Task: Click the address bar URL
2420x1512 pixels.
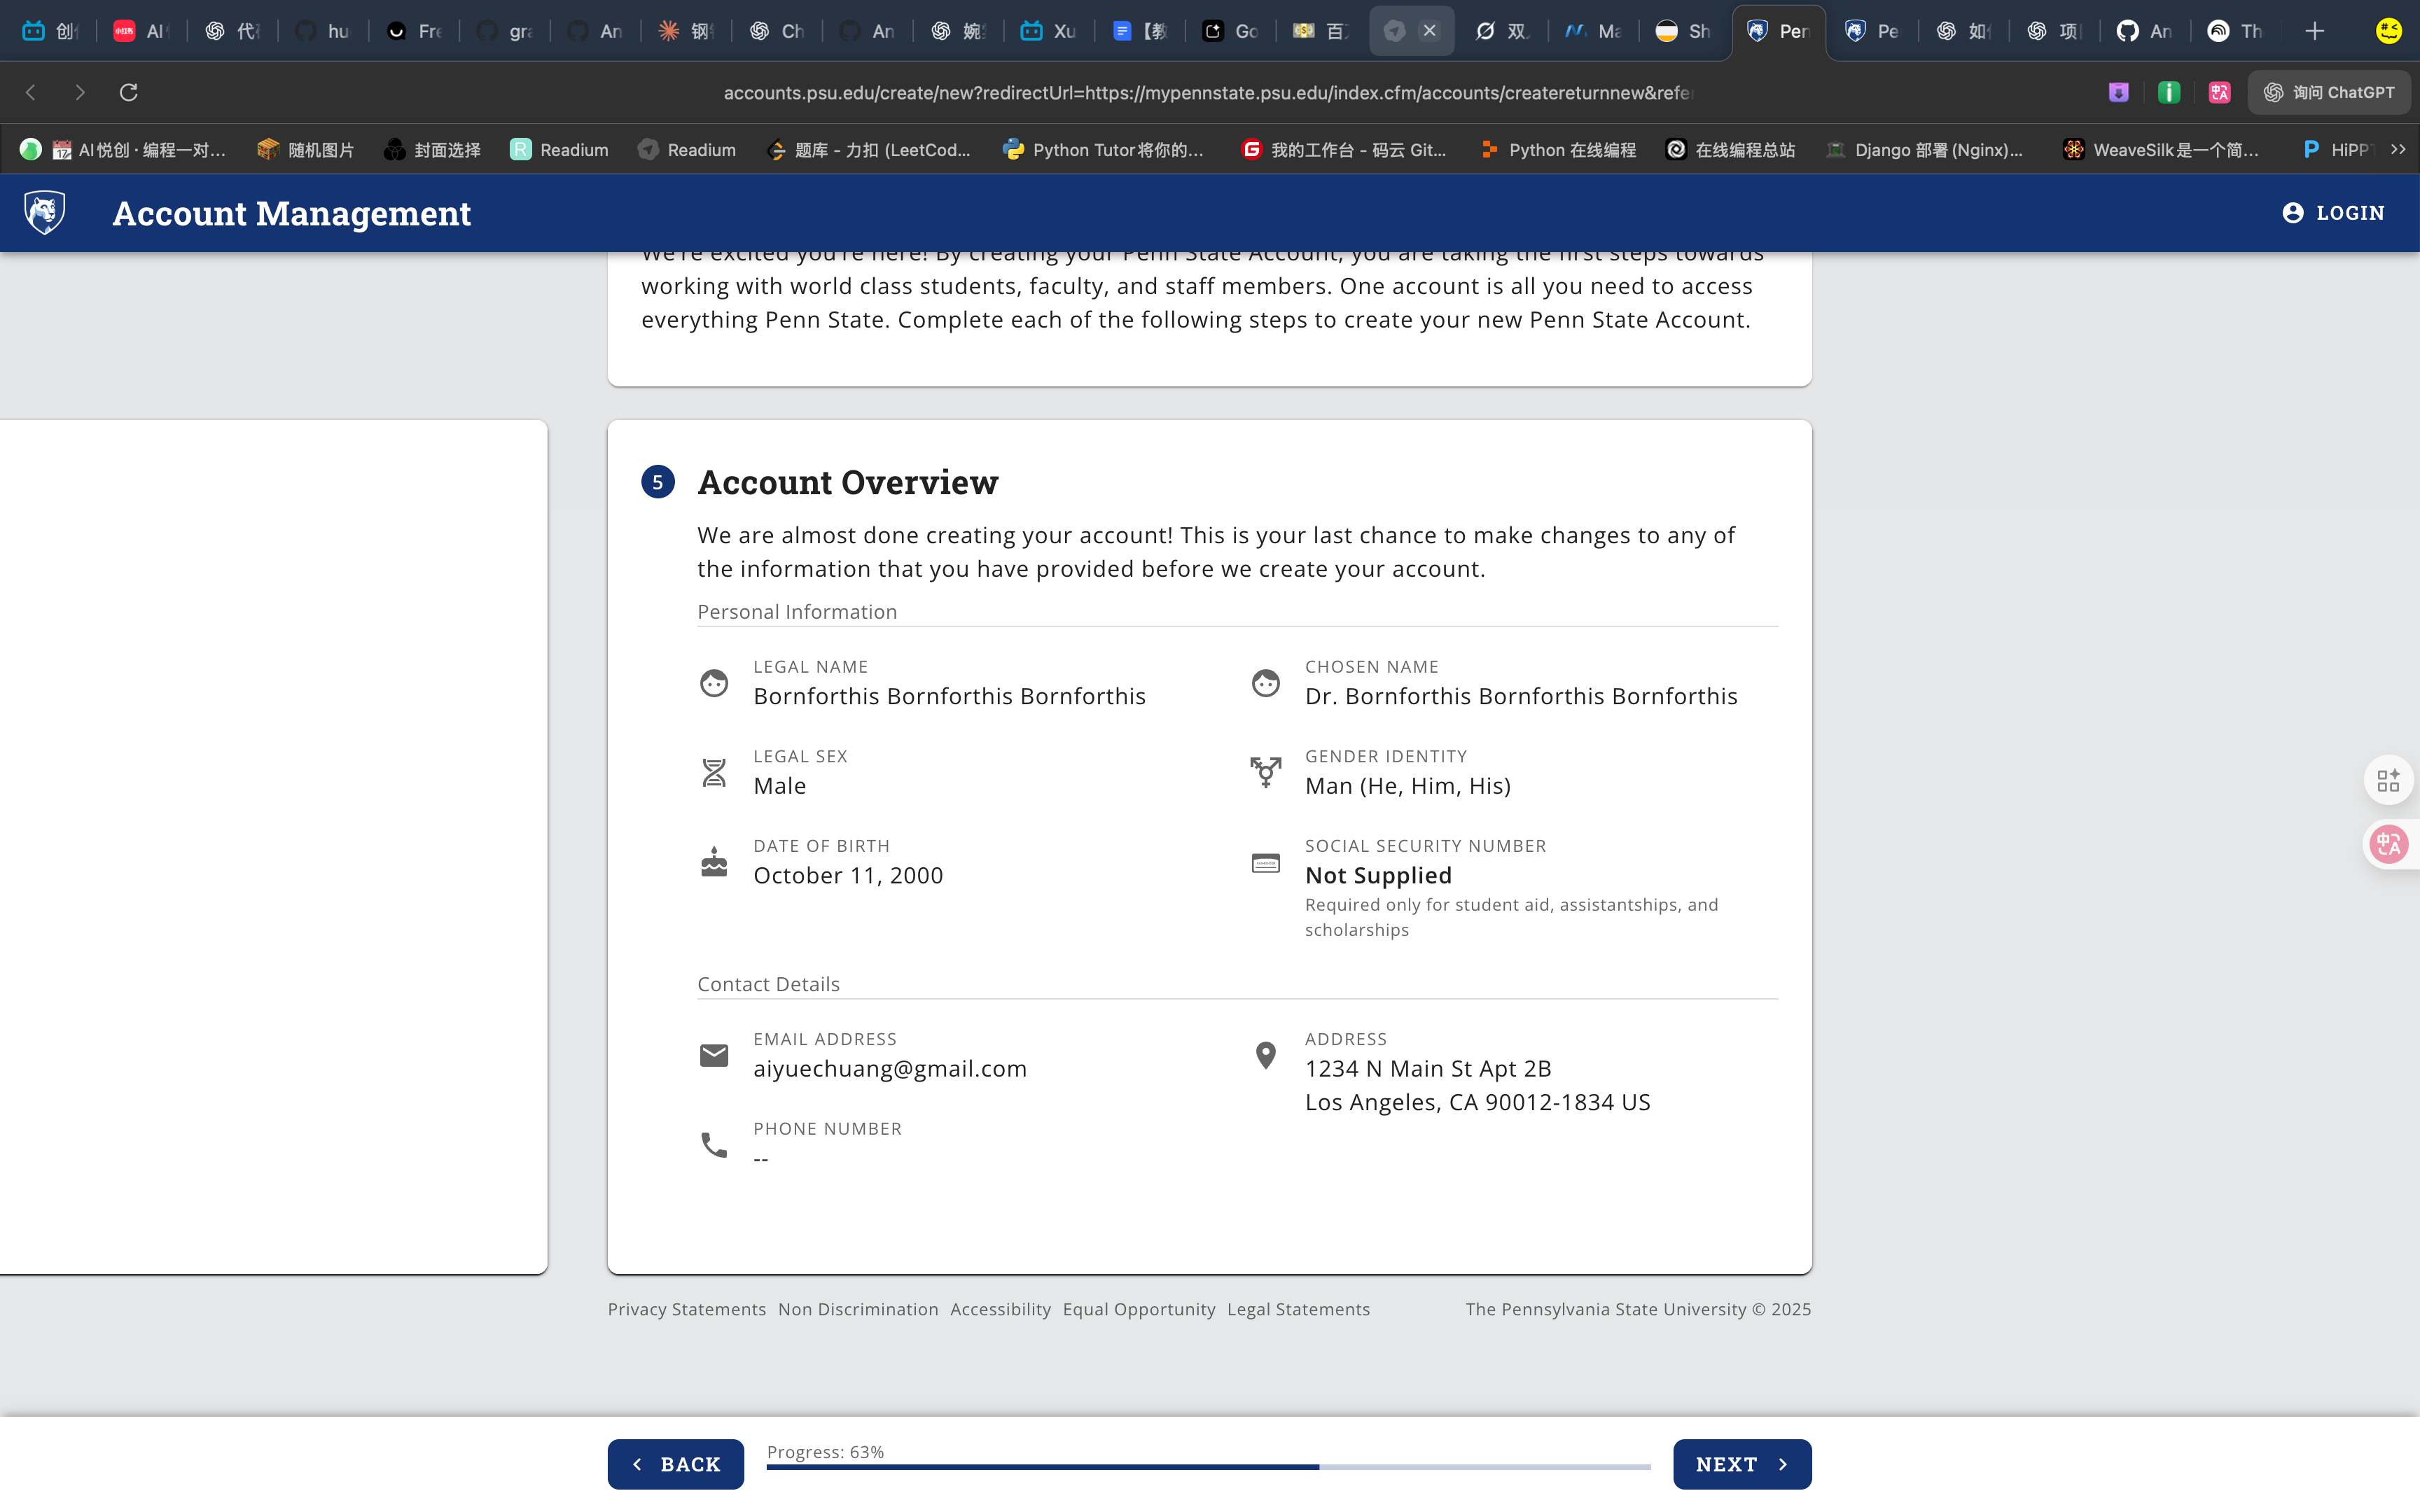Action: click(1208, 92)
